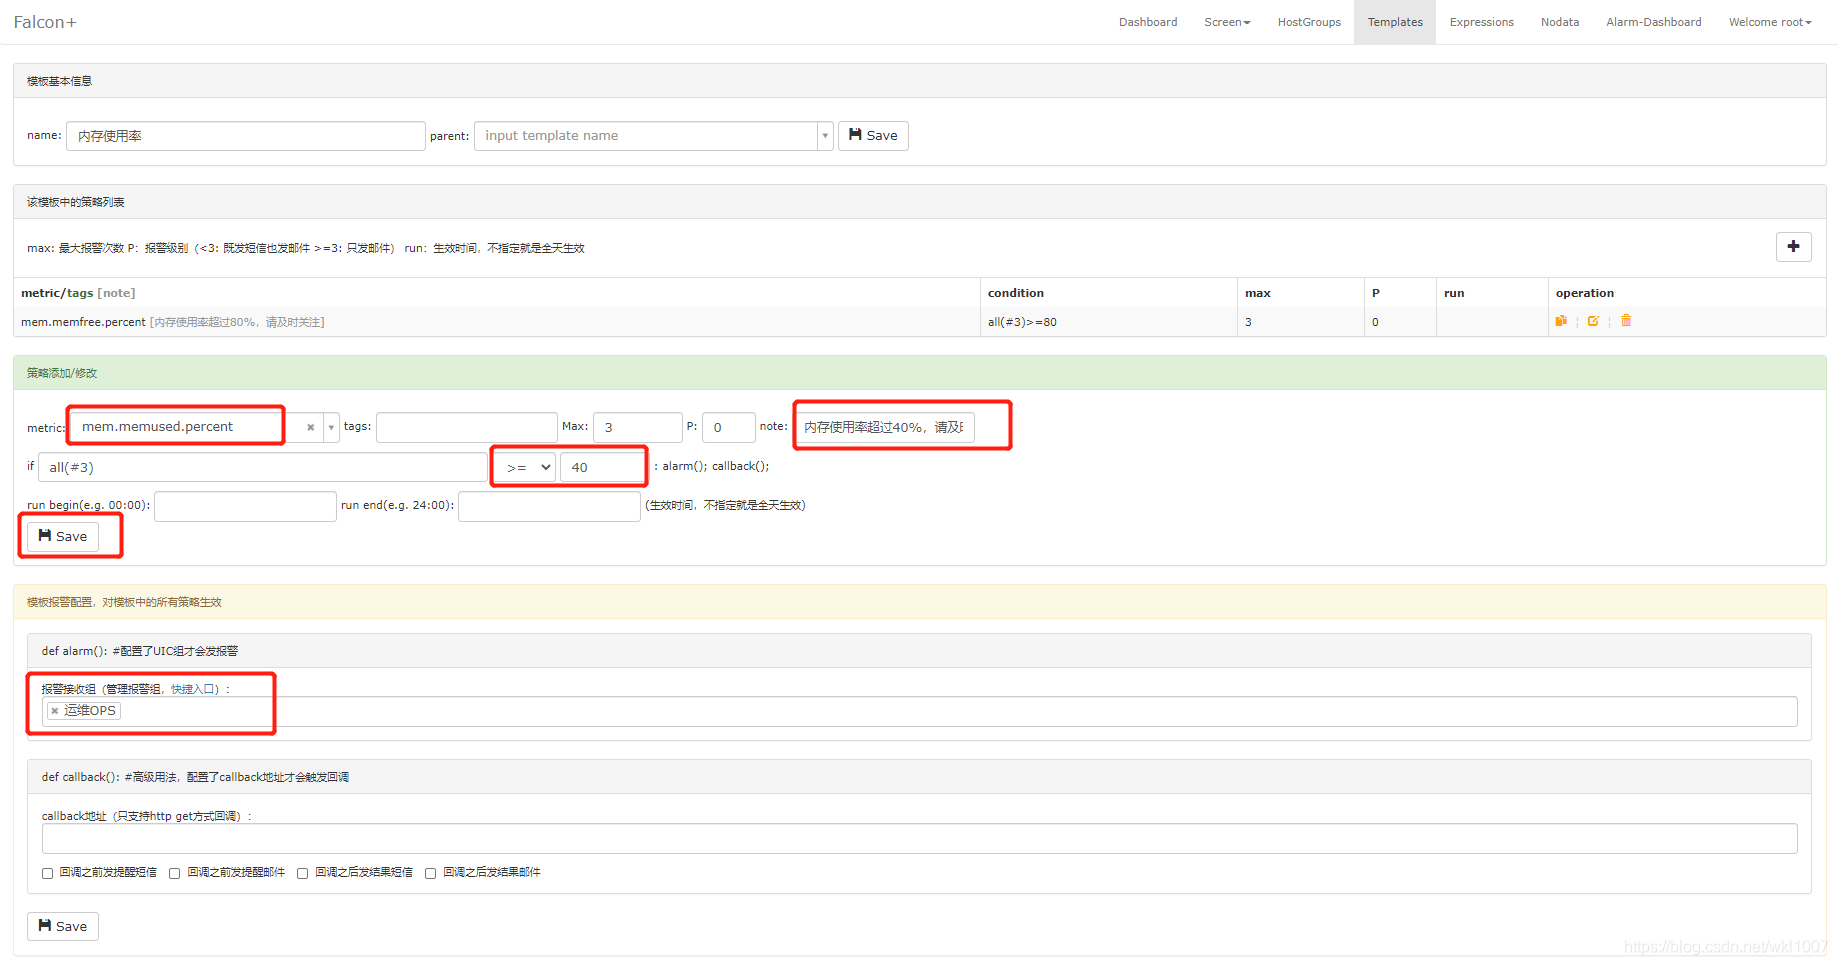The height and width of the screenshot is (965, 1838).
Task: Click the alarm receiver group input area
Action: 920,711
